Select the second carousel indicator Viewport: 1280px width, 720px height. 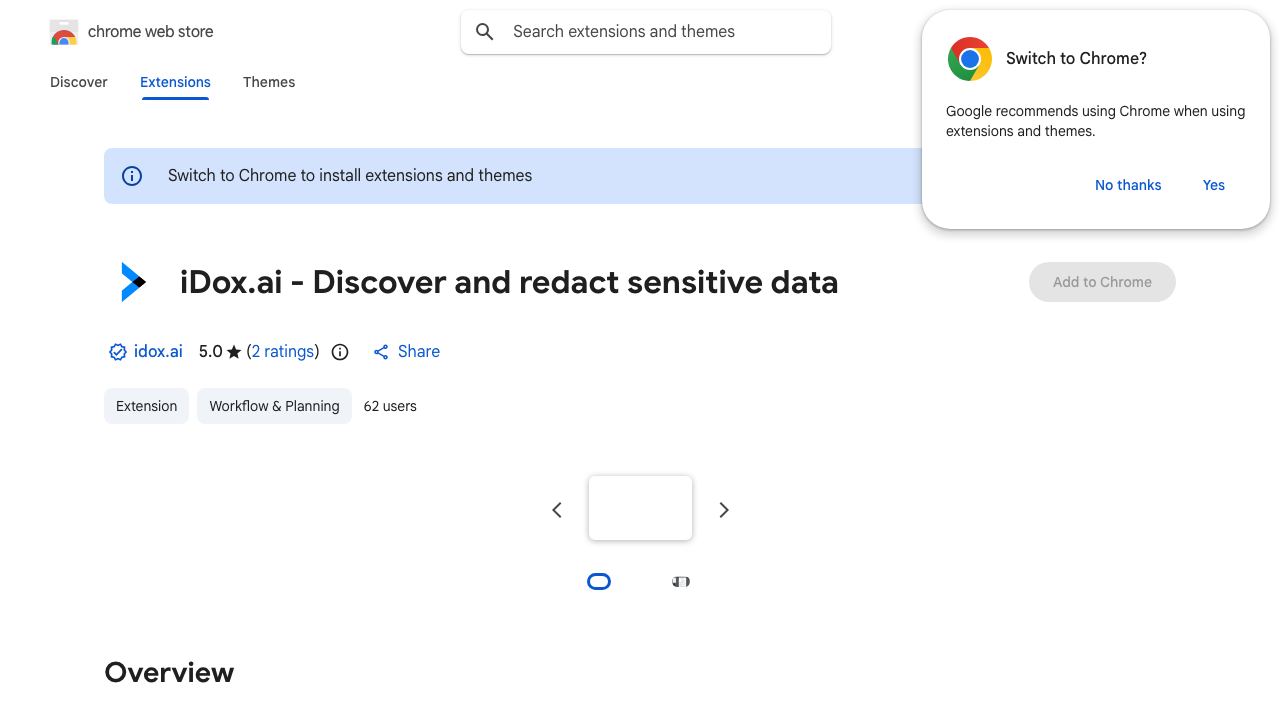pos(681,582)
